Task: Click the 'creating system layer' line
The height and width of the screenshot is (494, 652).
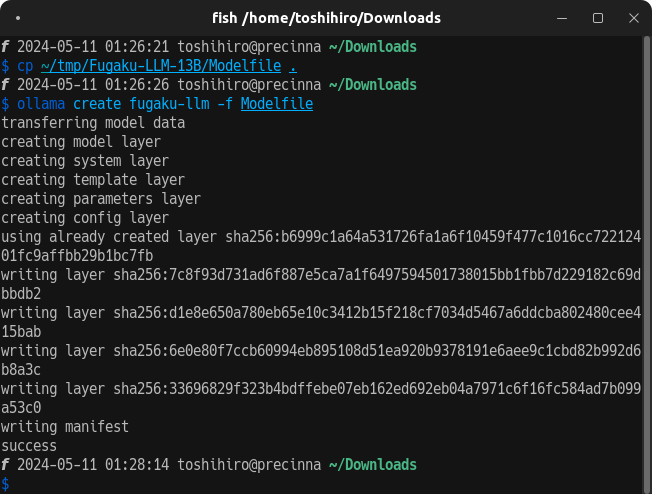Action: pos(85,161)
